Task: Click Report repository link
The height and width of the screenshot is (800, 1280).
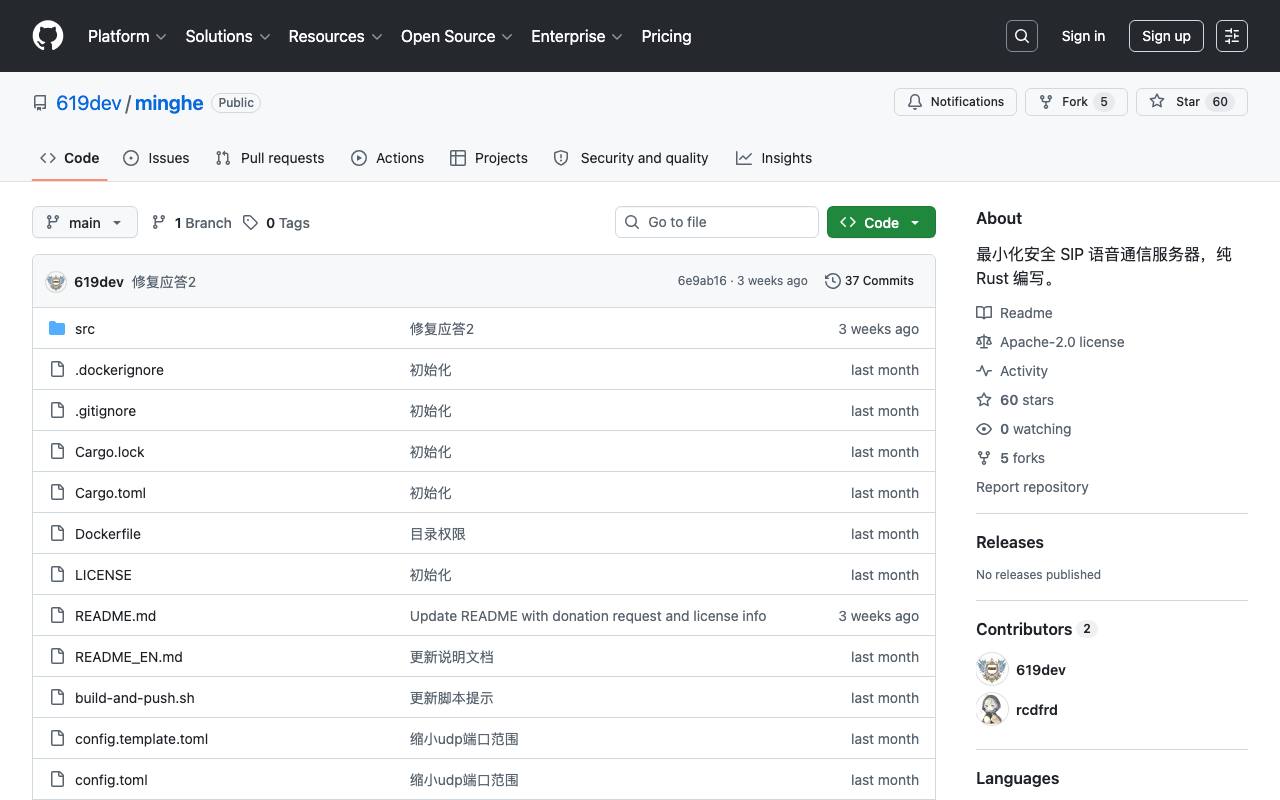Action: 1032,487
